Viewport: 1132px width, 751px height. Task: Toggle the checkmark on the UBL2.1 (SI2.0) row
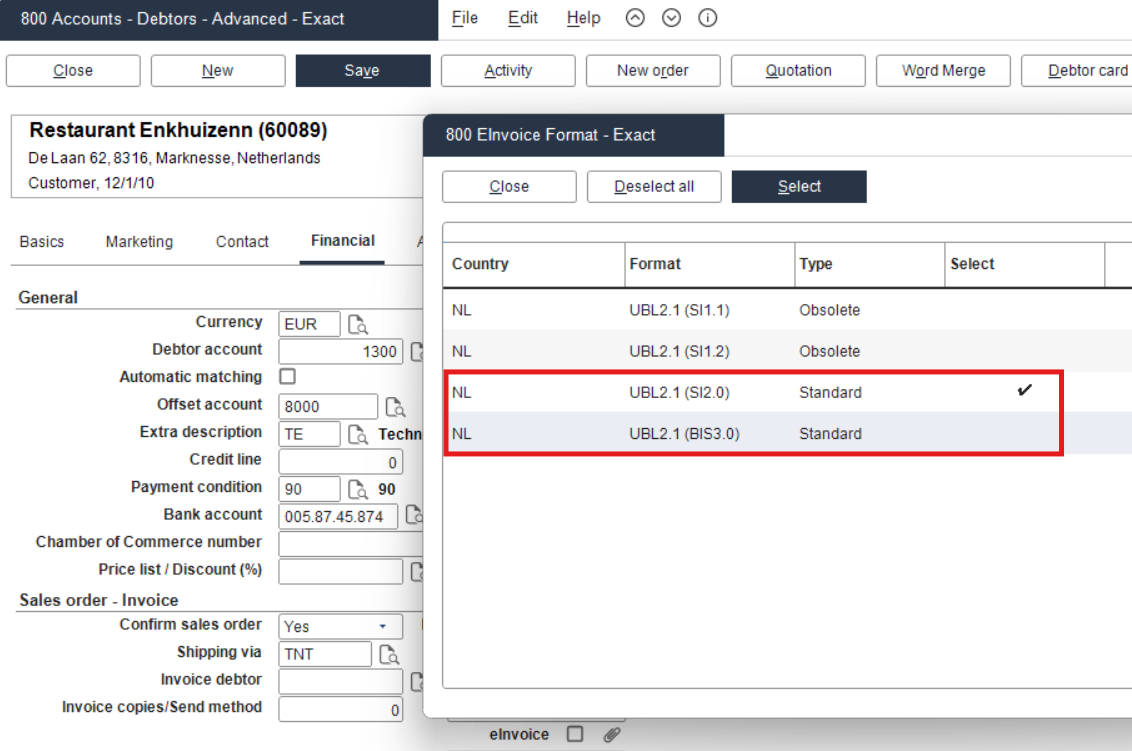tap(1024, 392)
